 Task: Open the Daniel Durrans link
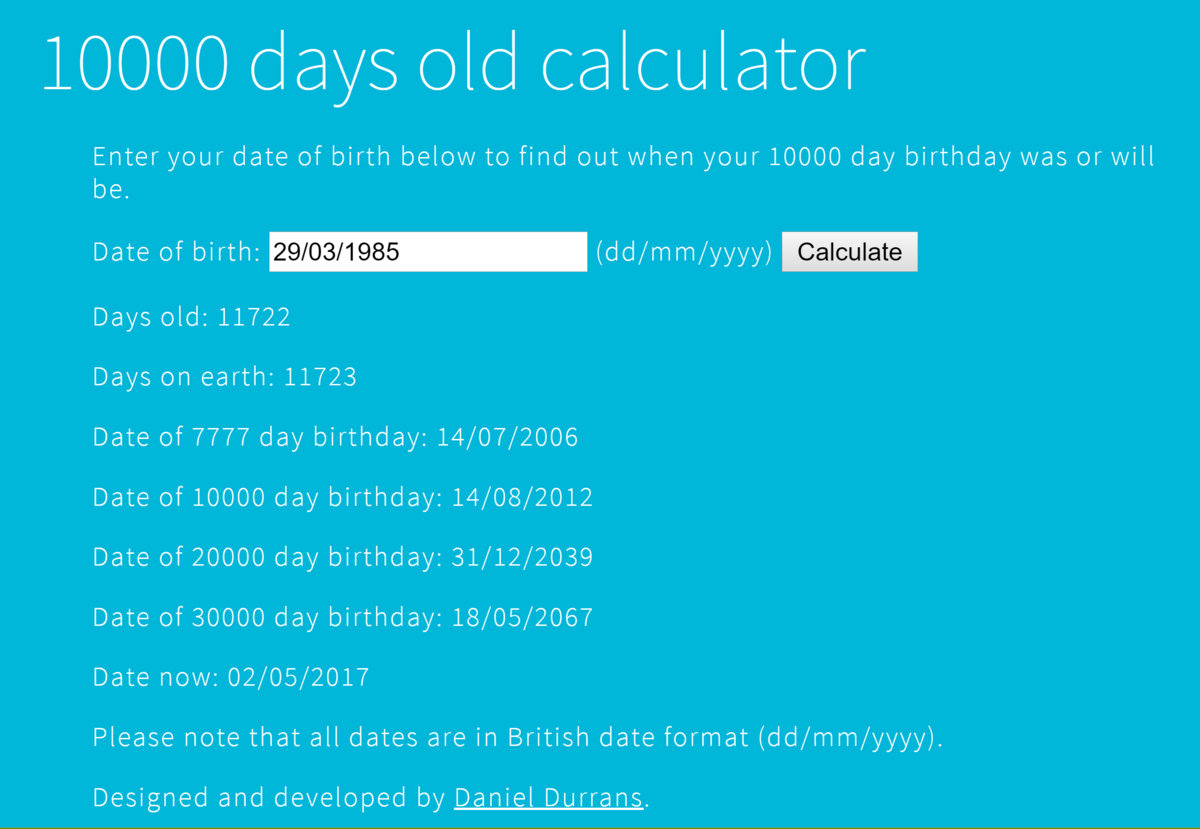(548, 798)
